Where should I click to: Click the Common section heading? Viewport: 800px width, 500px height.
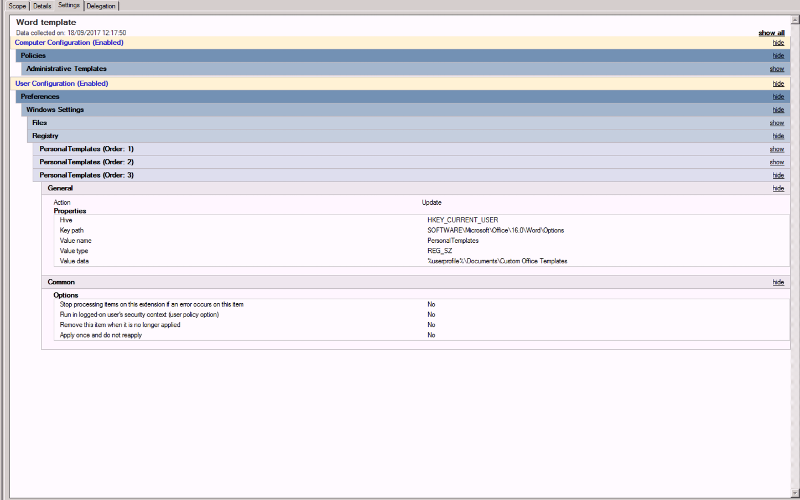(61, 282)
